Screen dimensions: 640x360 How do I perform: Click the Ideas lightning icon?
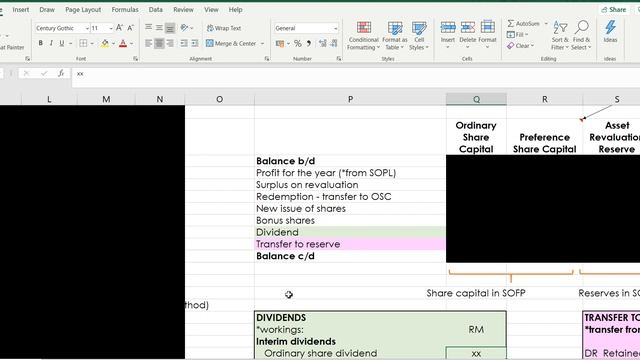[x=610, y=28]
